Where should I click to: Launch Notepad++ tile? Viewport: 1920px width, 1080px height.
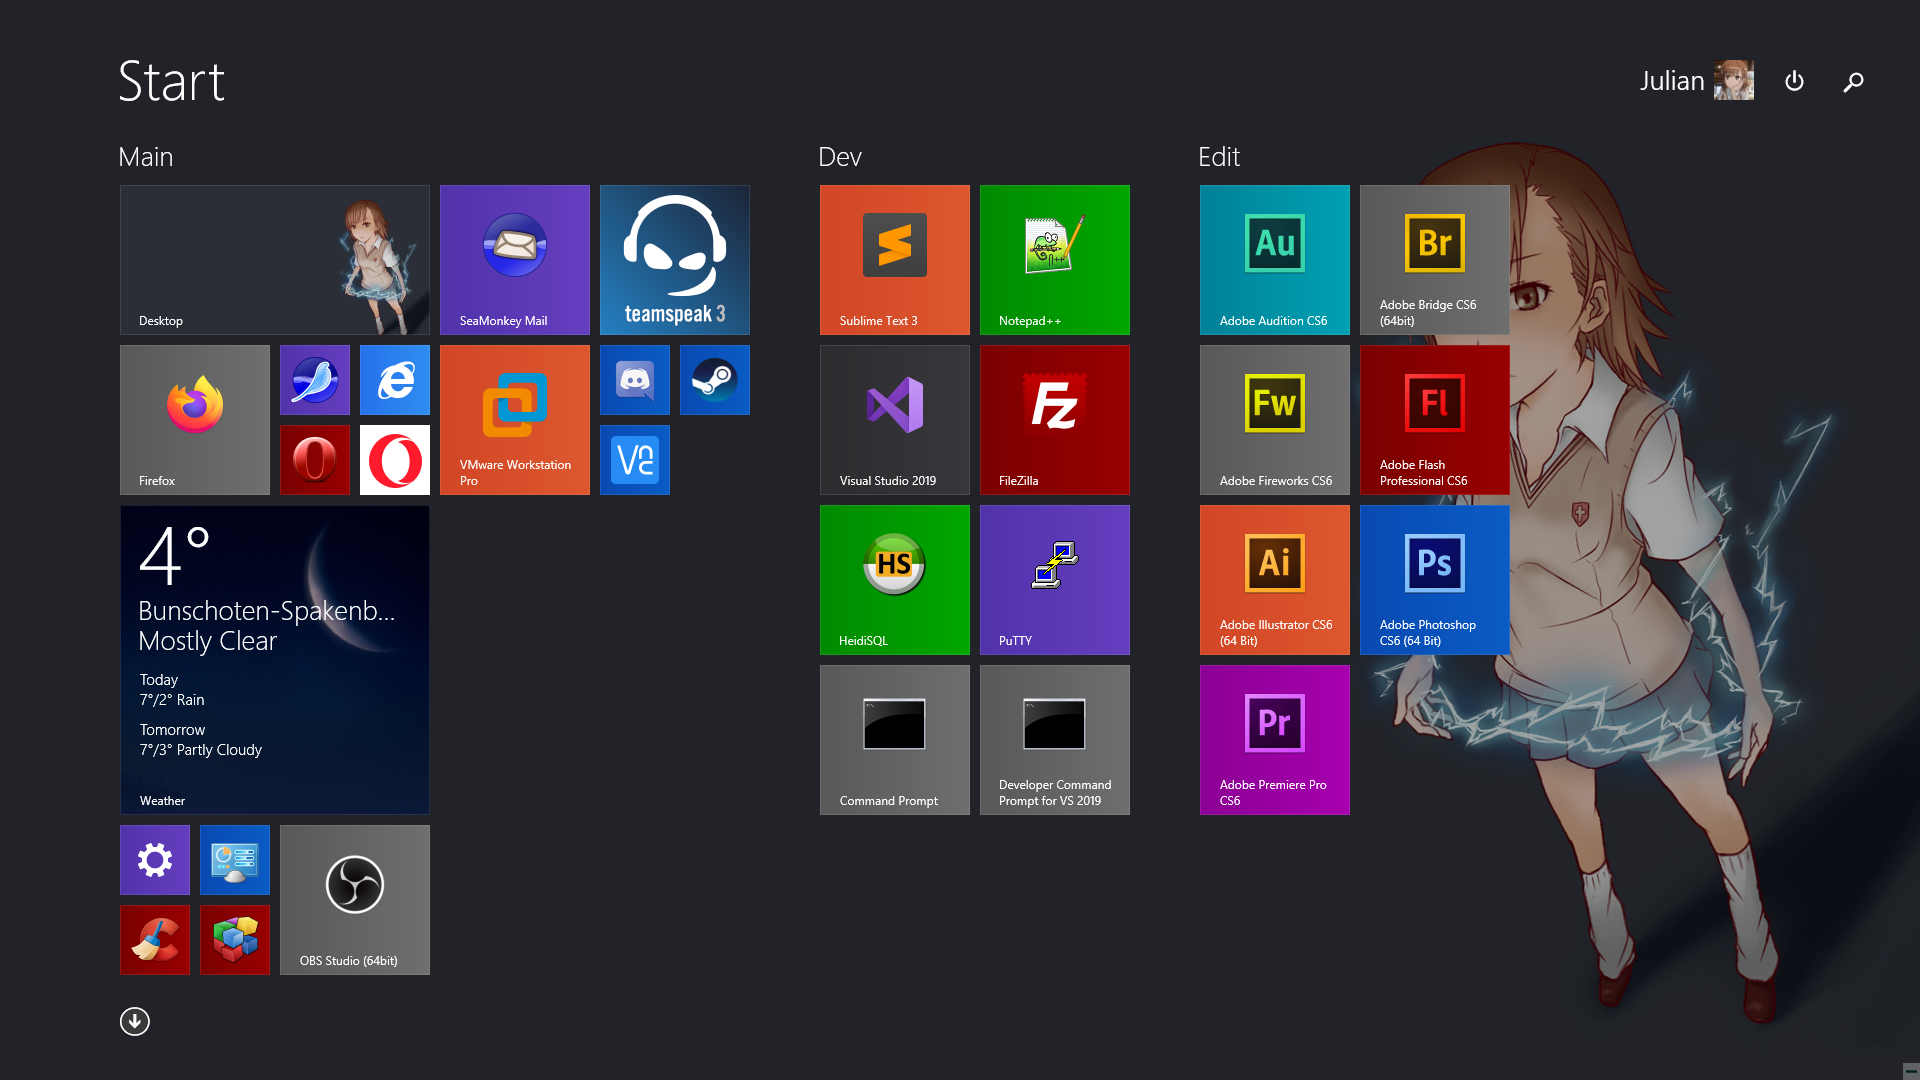[1055, 260]
